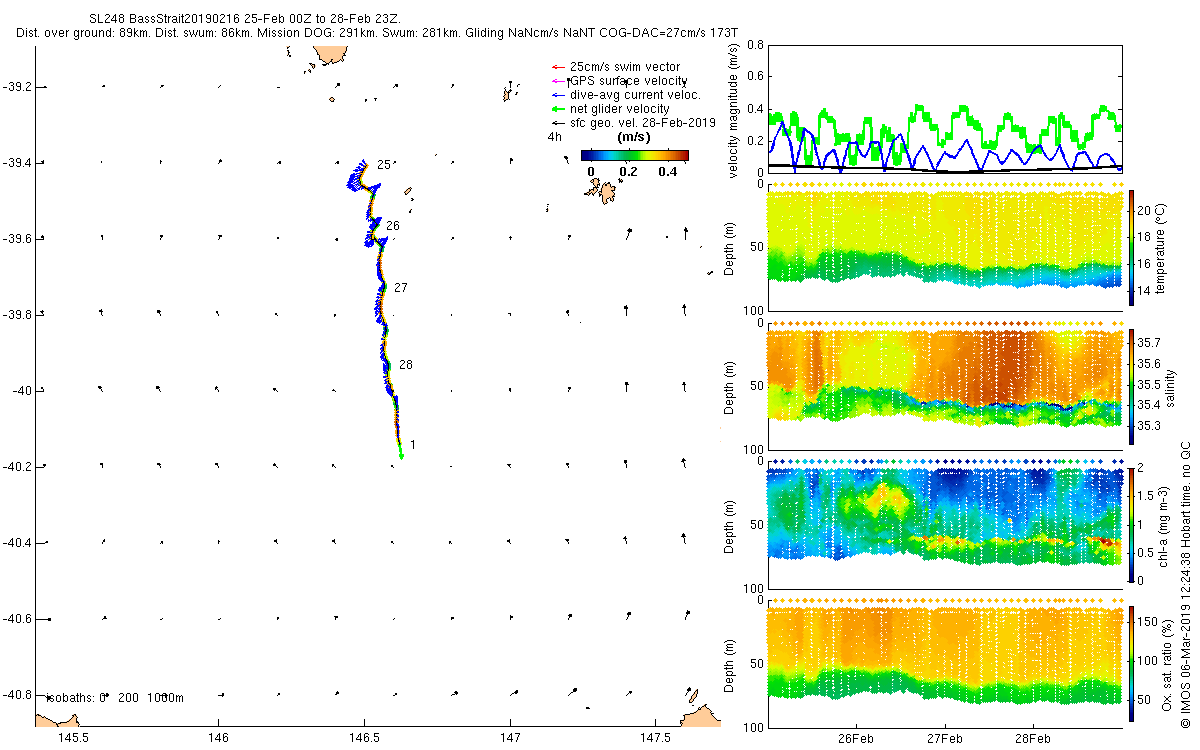Select 'sfc geo. vel. 28-Feb-2019' legend entry
The image size is (1200, 750).
point(634,123)
